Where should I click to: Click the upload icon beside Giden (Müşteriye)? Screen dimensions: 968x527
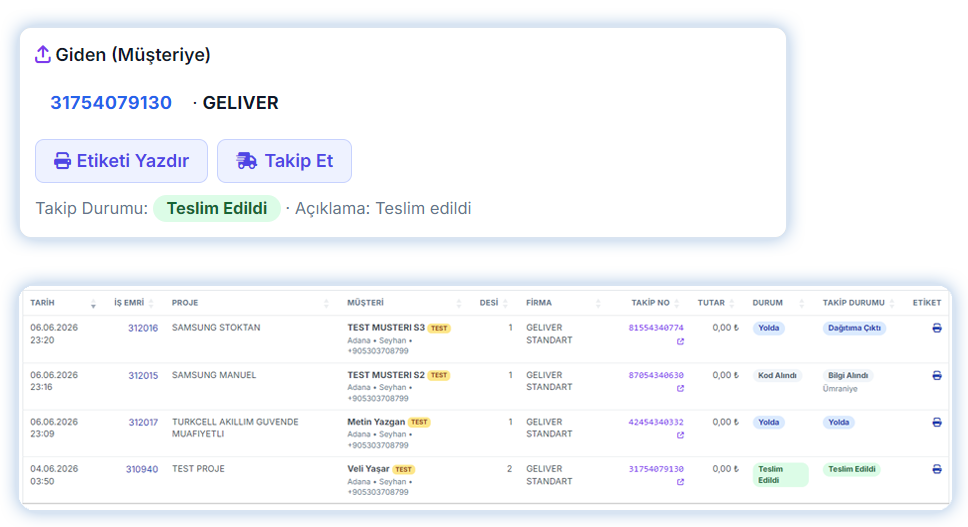click(x=42, y=54)
